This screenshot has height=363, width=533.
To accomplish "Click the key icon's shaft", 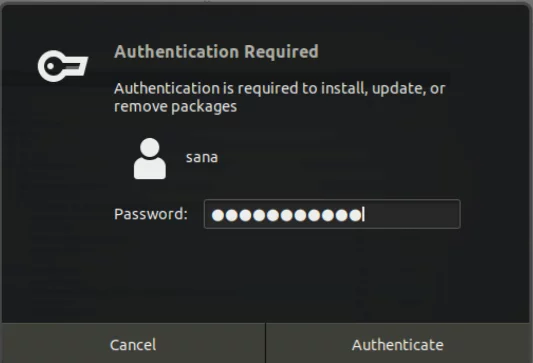I will click(76, 66).
